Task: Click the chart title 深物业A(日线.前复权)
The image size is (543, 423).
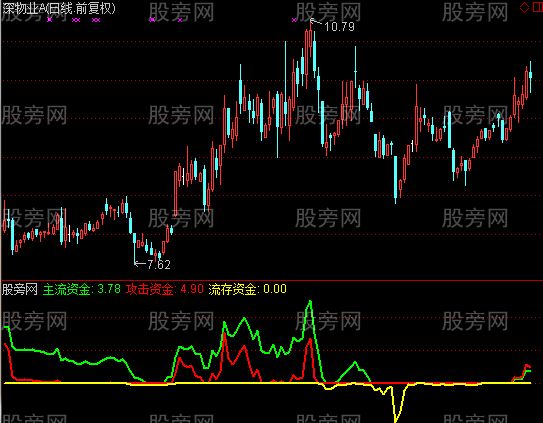Action: point(59,8)
